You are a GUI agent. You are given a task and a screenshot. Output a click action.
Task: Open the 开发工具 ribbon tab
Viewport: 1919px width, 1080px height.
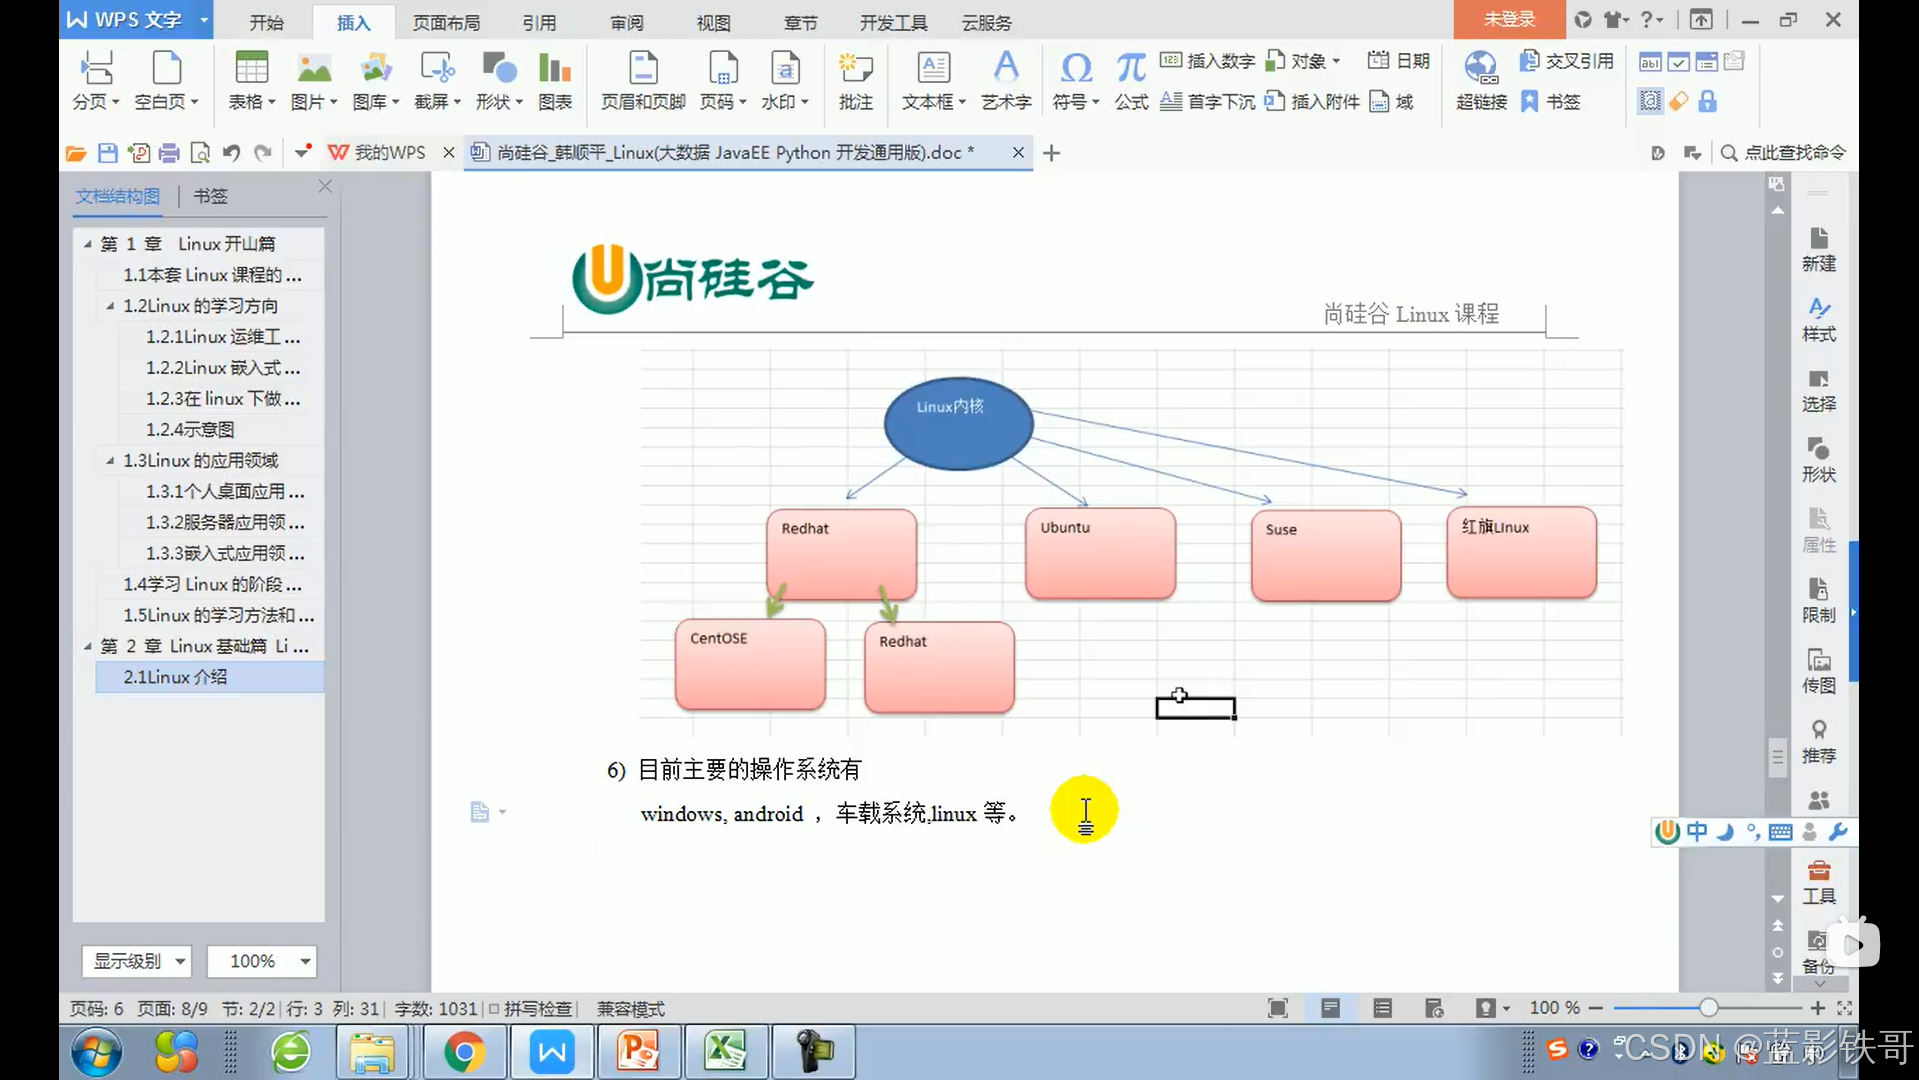(893, 22)
